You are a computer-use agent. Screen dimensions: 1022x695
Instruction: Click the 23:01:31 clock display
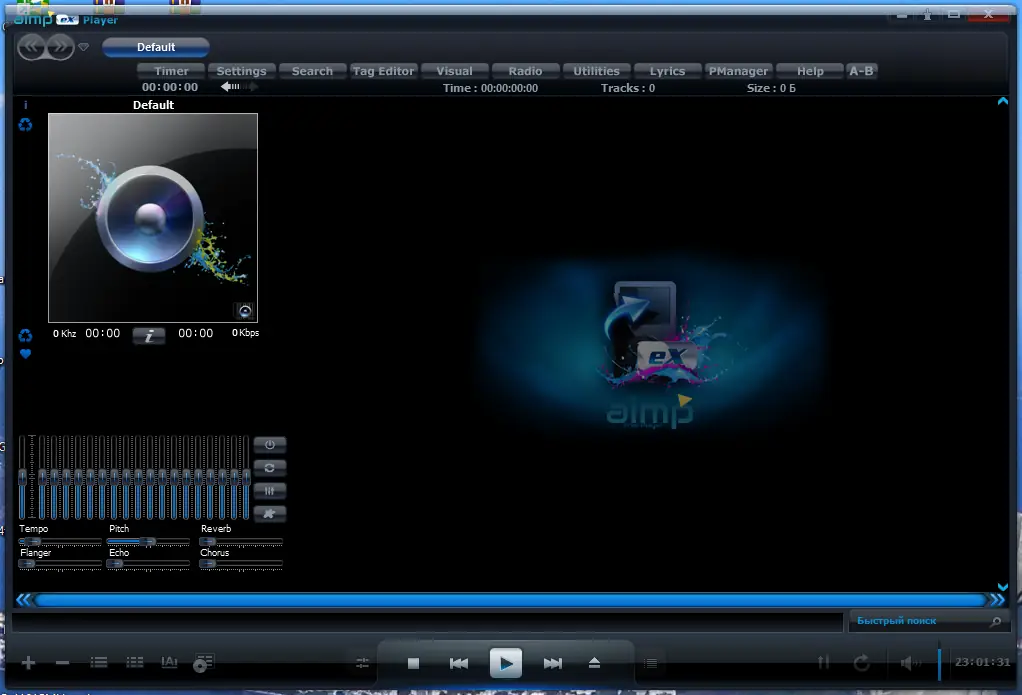click(x=983, y=662)
